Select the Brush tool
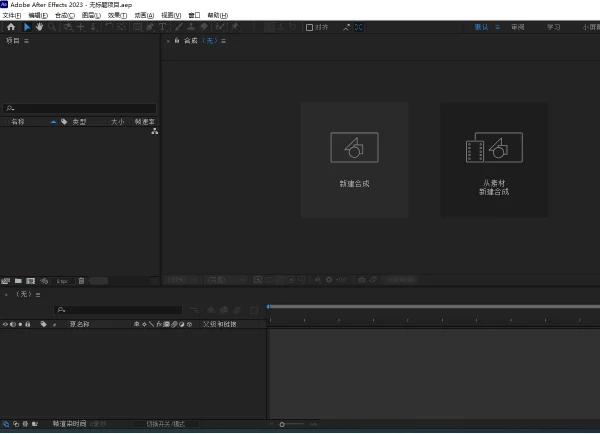This screenshot has height=434, width=600. (x=179, y=27)
